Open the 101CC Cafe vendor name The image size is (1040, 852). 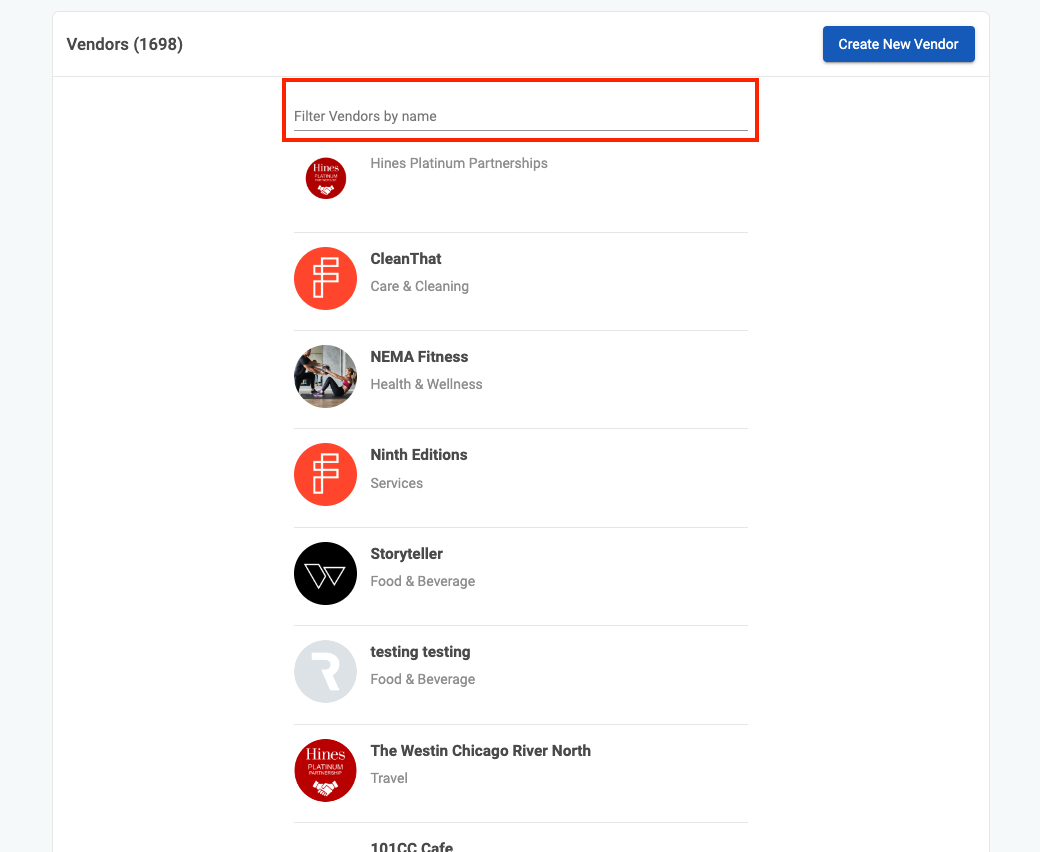click(x=411, y=846)
